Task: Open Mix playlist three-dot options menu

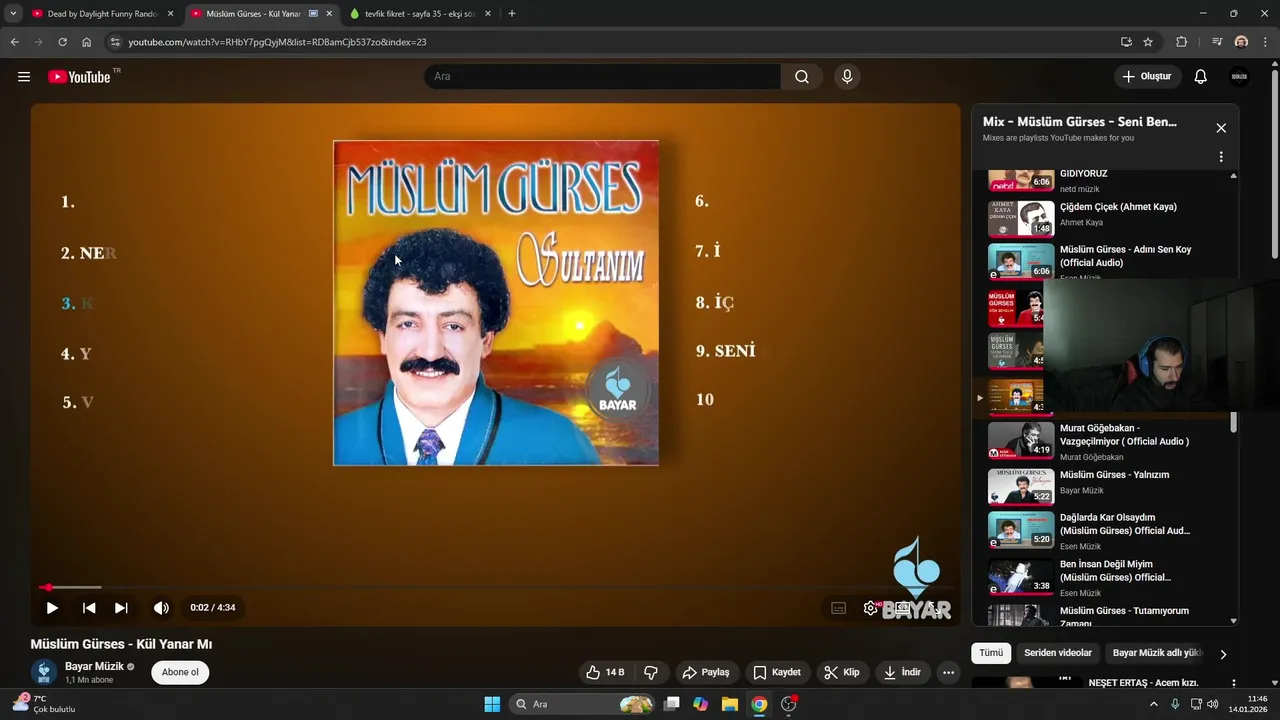Action: pos(1221,157)
